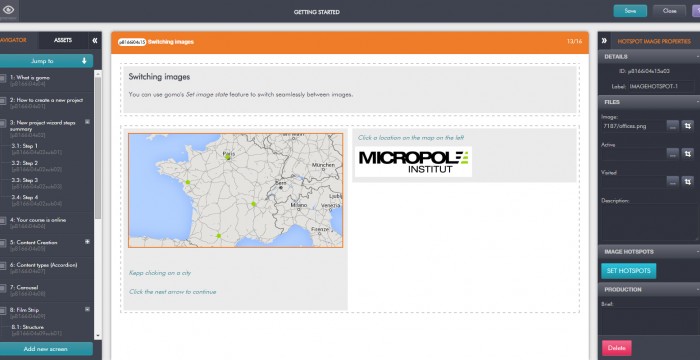Click the crop icon for Visited image
700x360 pixels.
688,181
